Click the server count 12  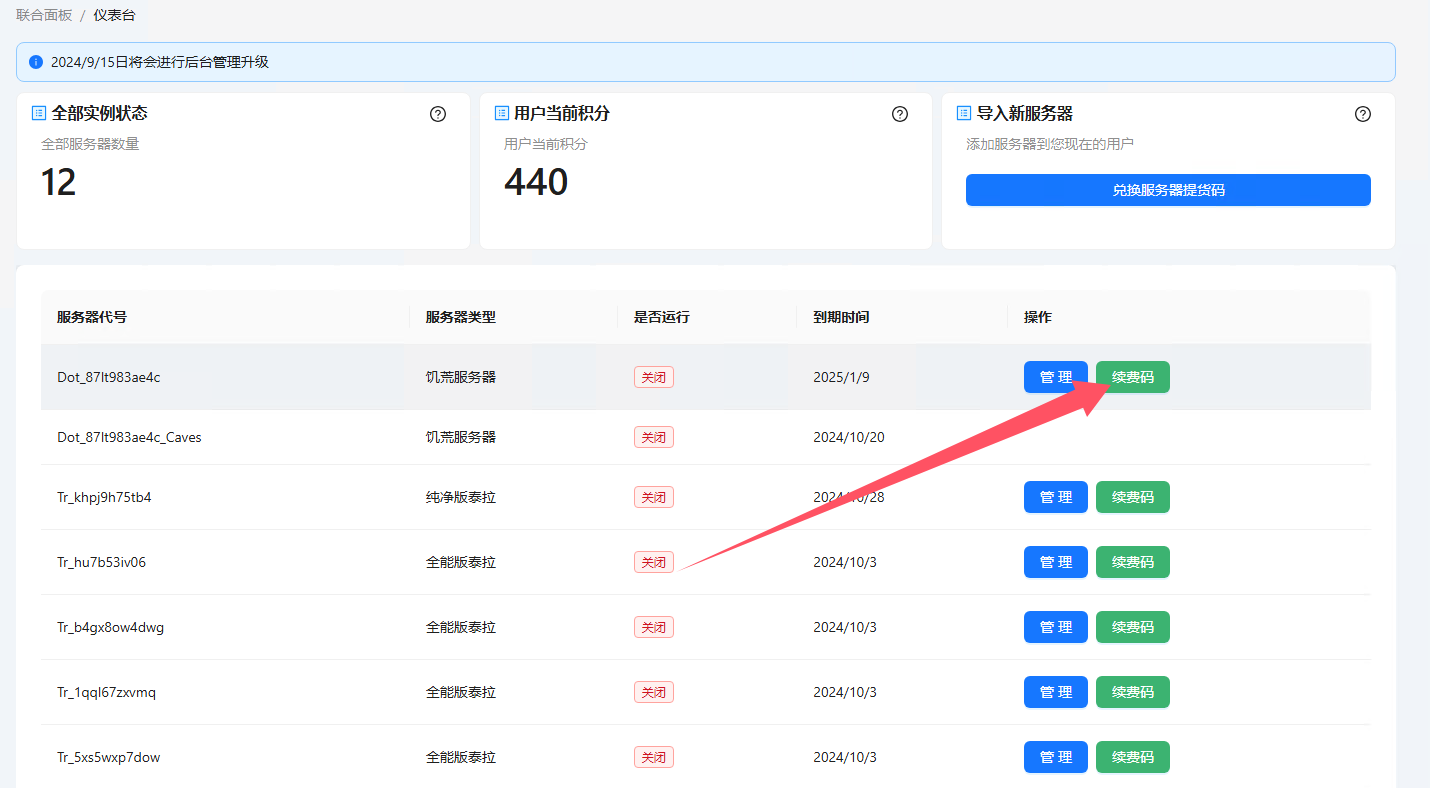coord(58,182)
